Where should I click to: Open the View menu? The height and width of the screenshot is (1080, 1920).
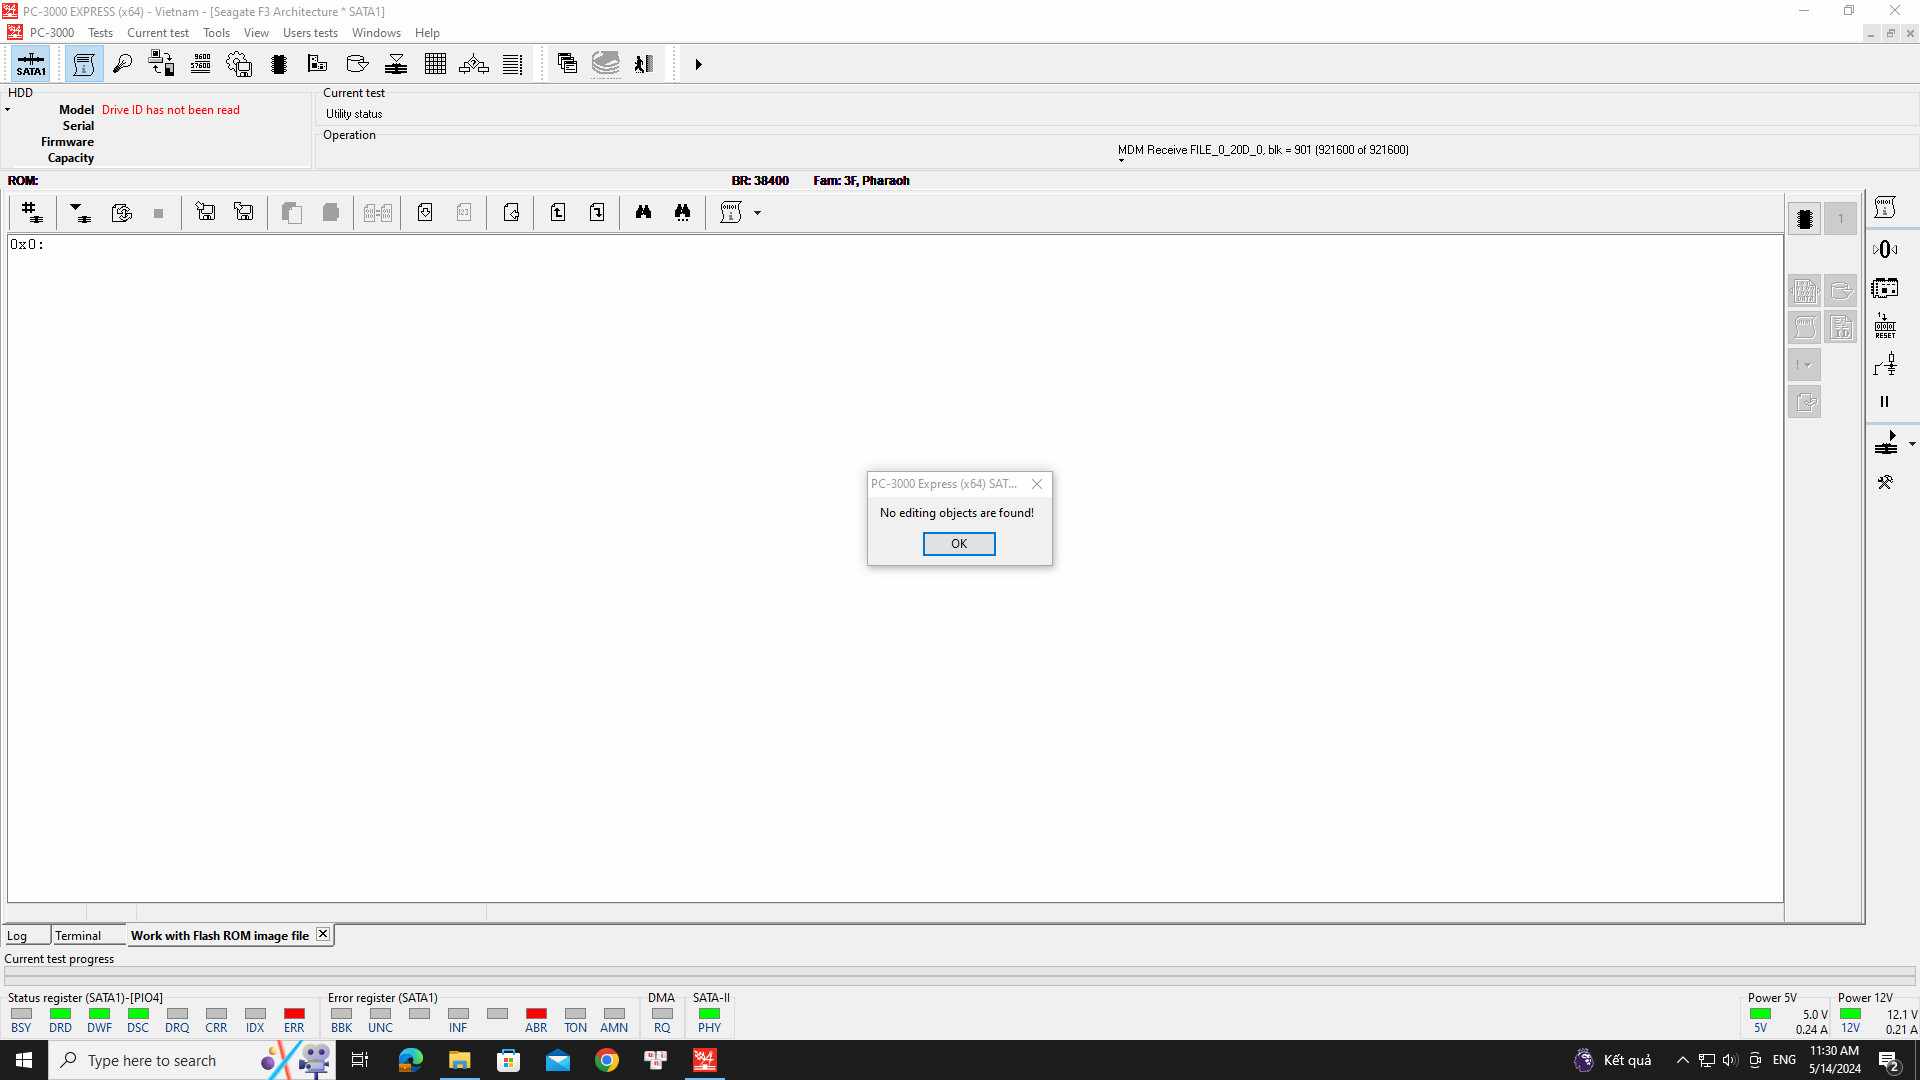tap(256, 33)
